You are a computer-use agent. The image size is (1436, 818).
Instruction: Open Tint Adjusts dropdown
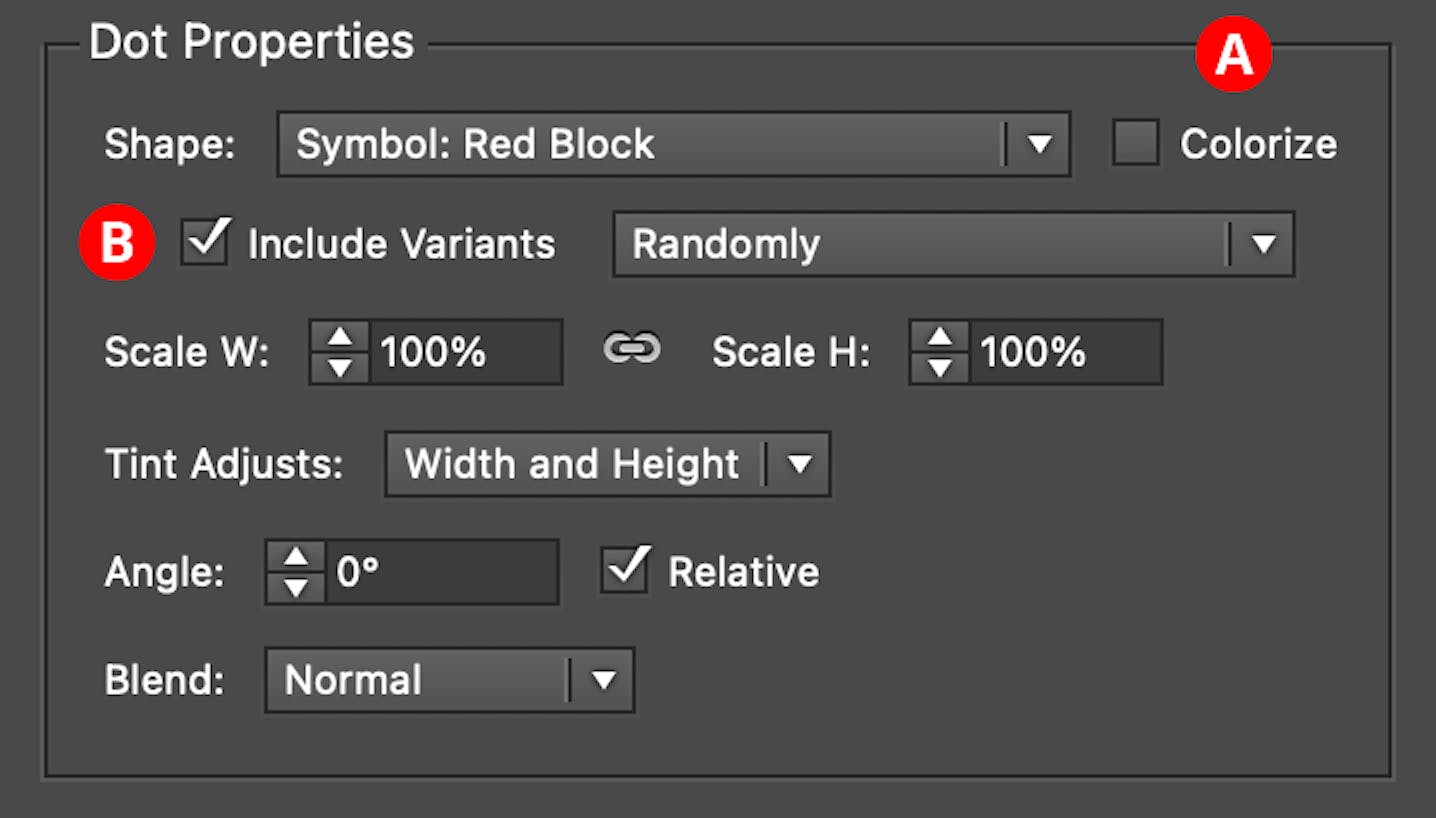(799, 464)
